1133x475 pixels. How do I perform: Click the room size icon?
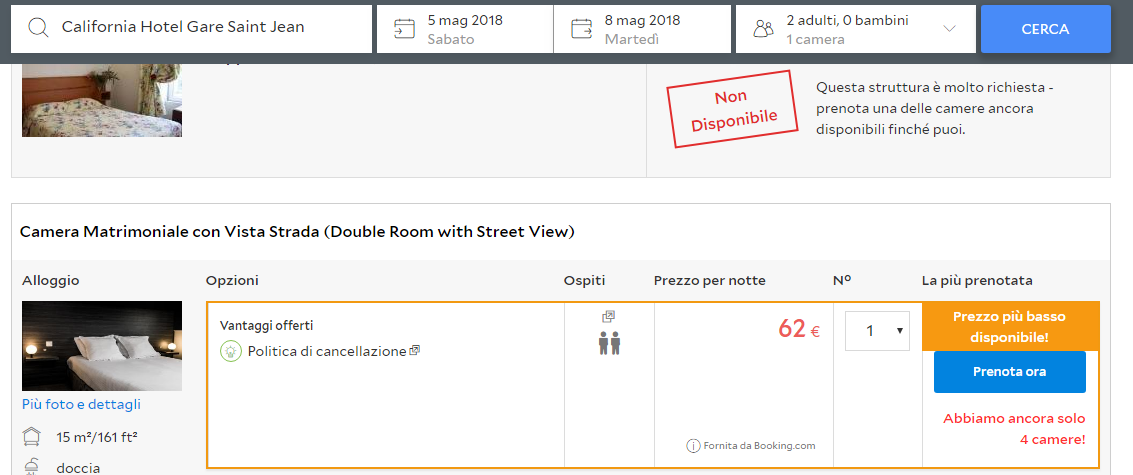(32, 436)
